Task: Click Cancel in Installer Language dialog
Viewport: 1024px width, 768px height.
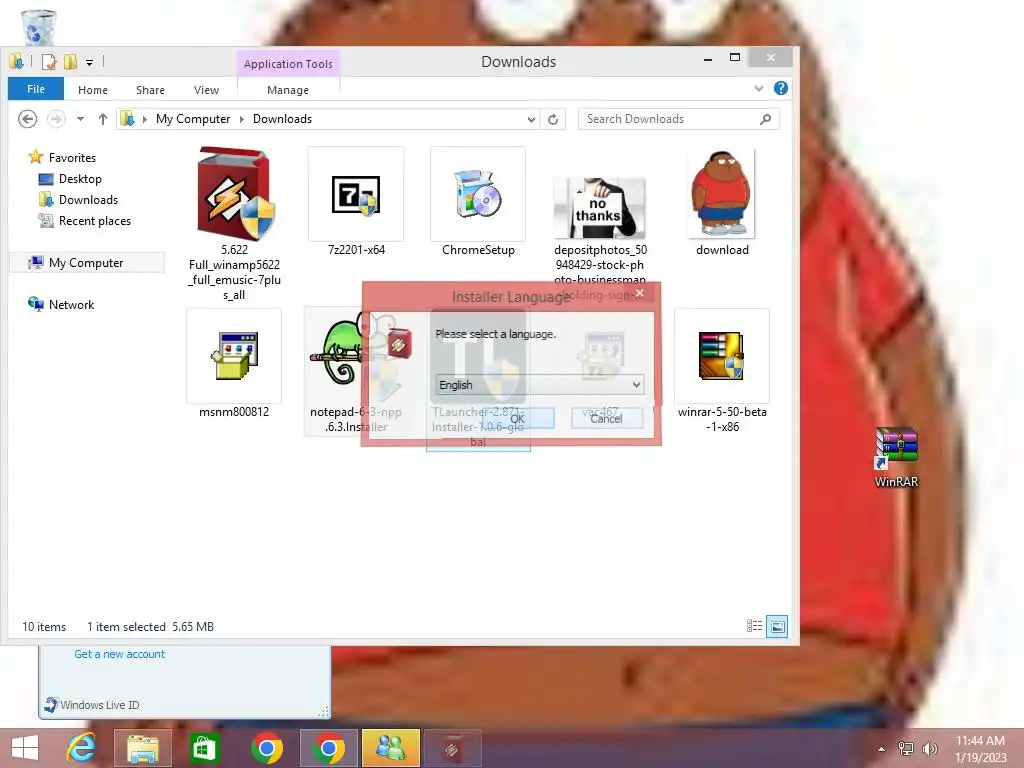Action: 607,419
